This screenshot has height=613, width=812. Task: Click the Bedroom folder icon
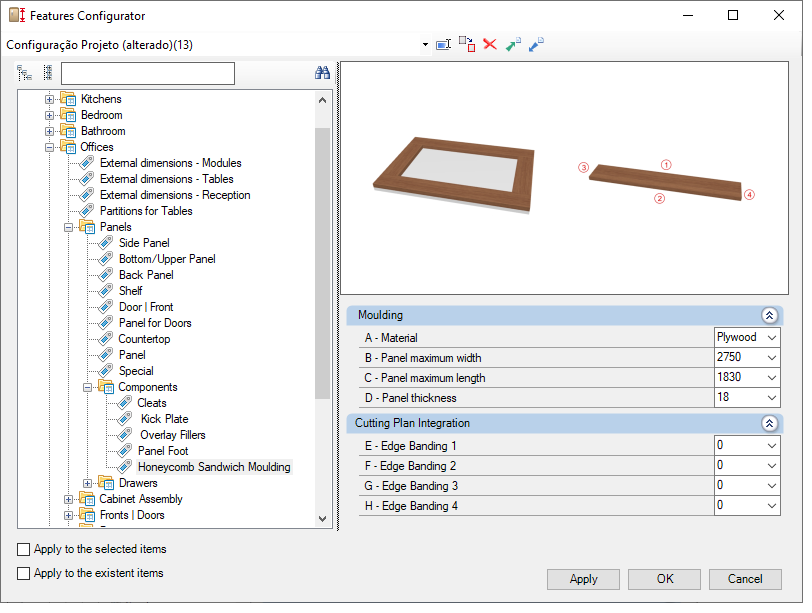point(68,115)
